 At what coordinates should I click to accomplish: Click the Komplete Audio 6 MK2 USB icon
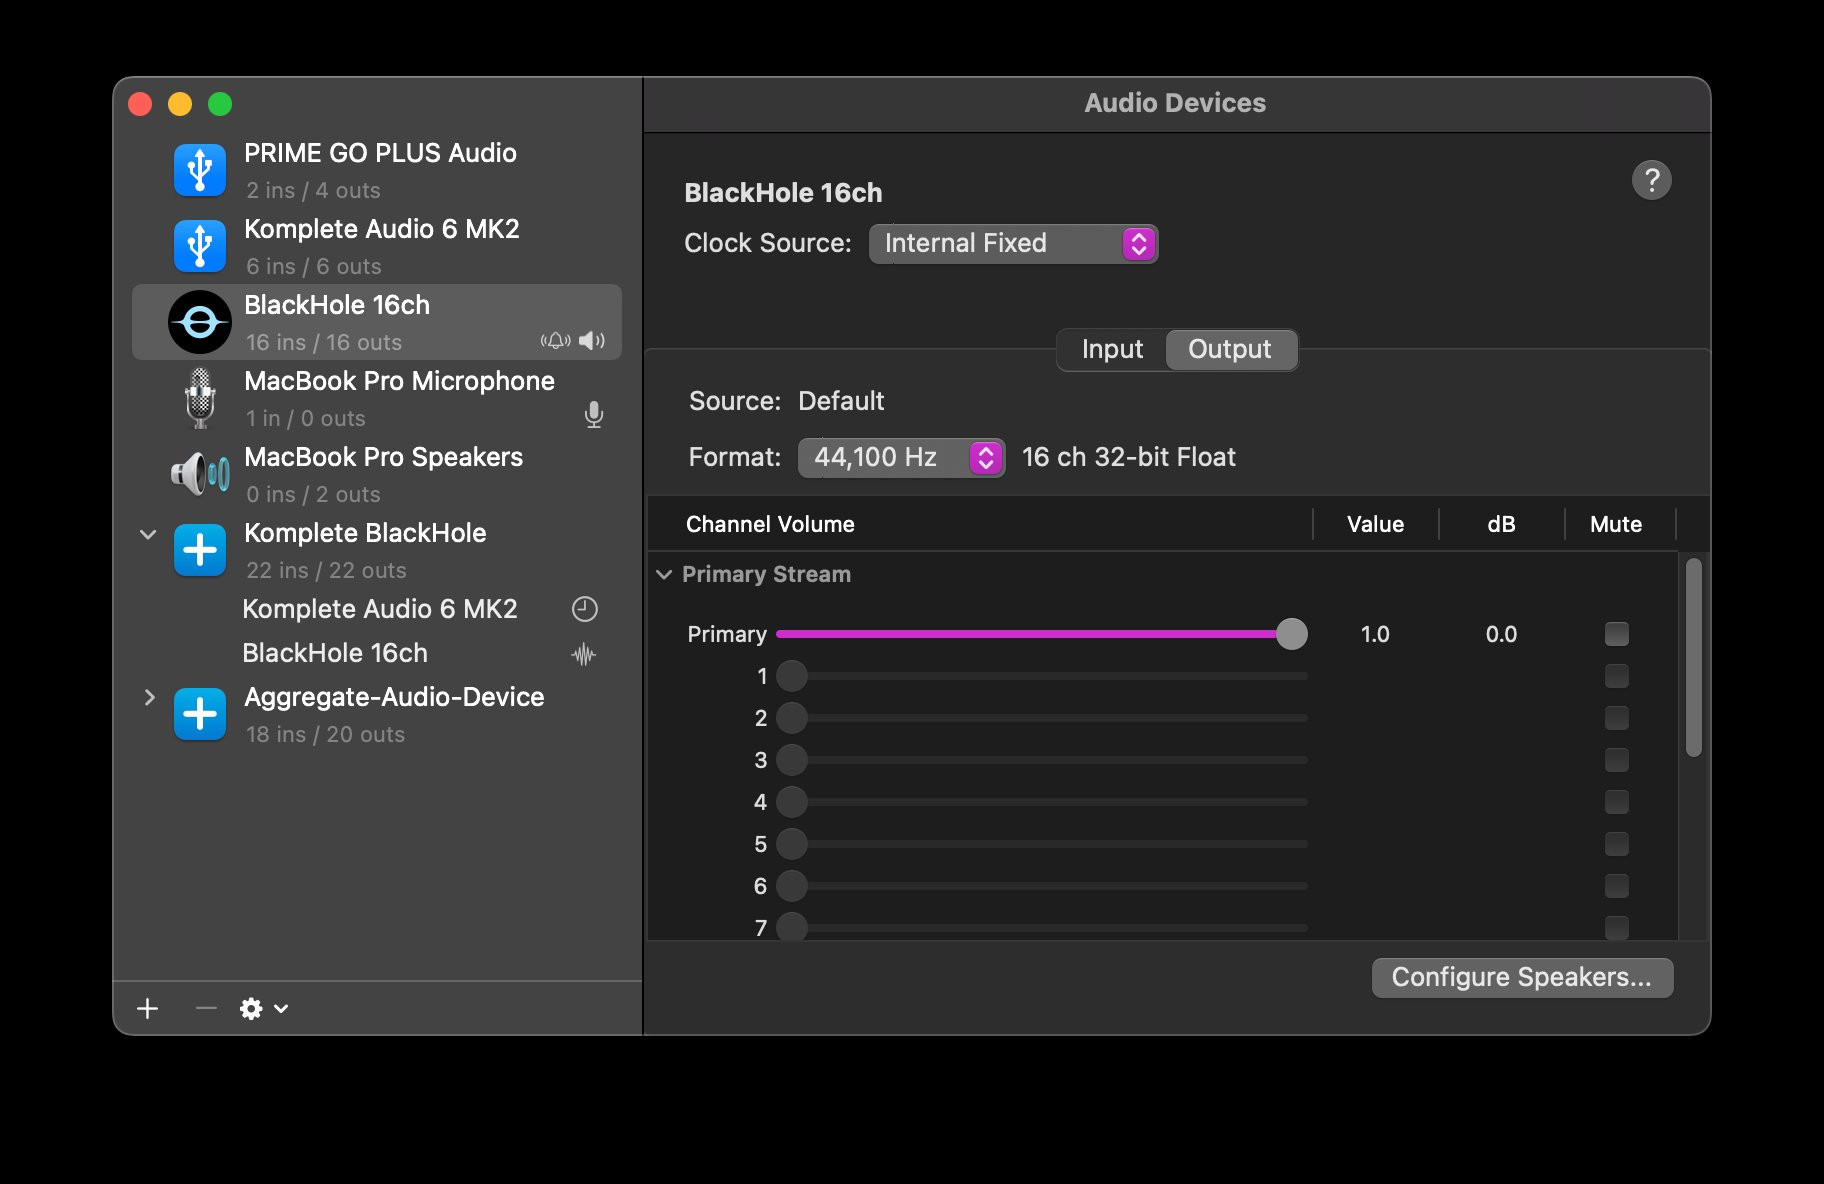pyautogui.click(x=200, y=246)
